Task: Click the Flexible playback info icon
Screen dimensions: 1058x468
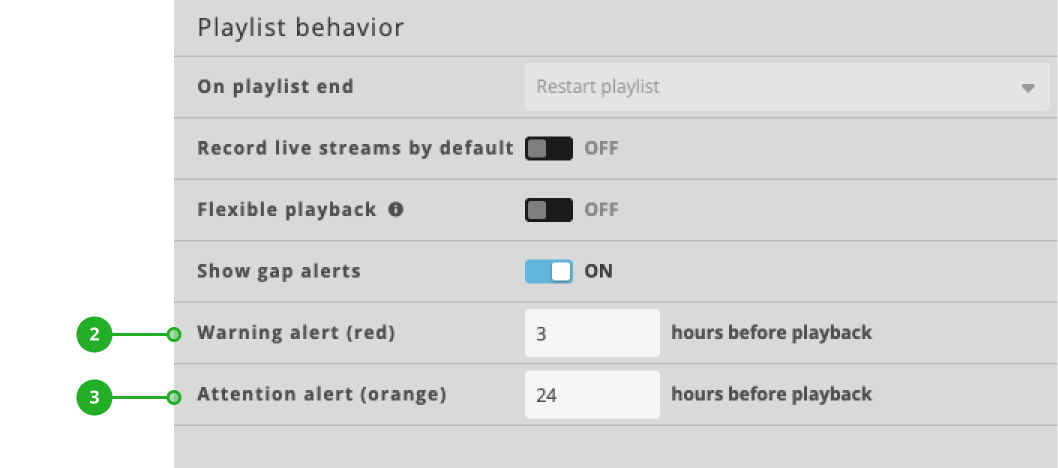Action: 396,210
